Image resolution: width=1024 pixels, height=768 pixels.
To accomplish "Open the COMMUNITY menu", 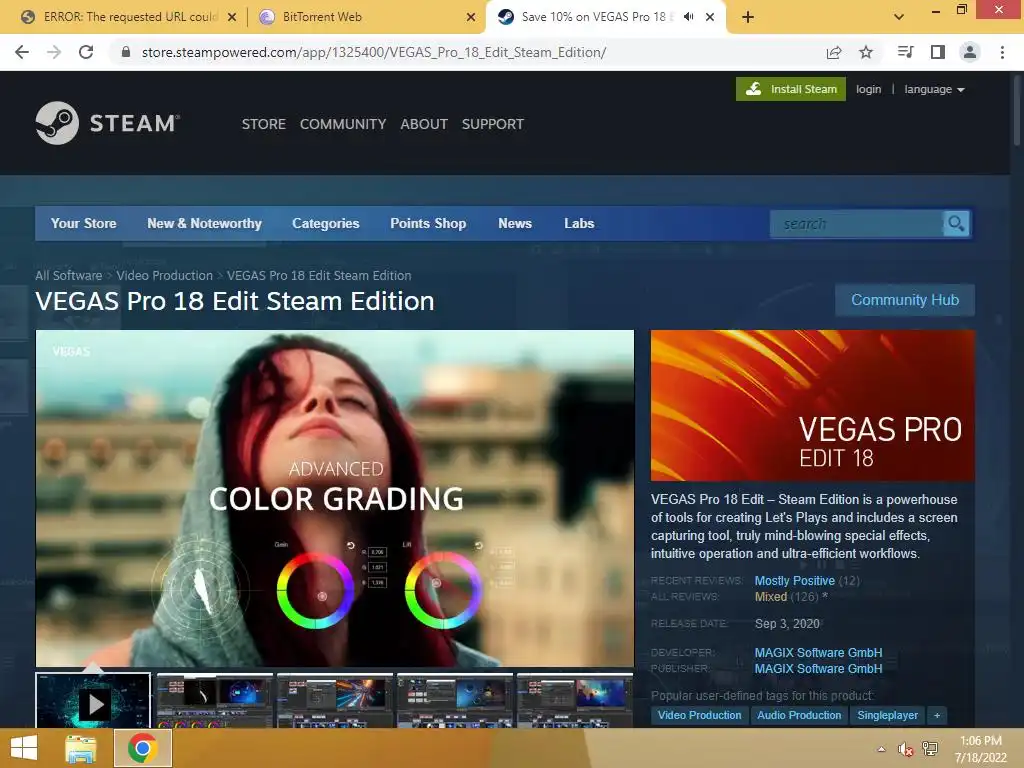I will [x=343, y=124].
